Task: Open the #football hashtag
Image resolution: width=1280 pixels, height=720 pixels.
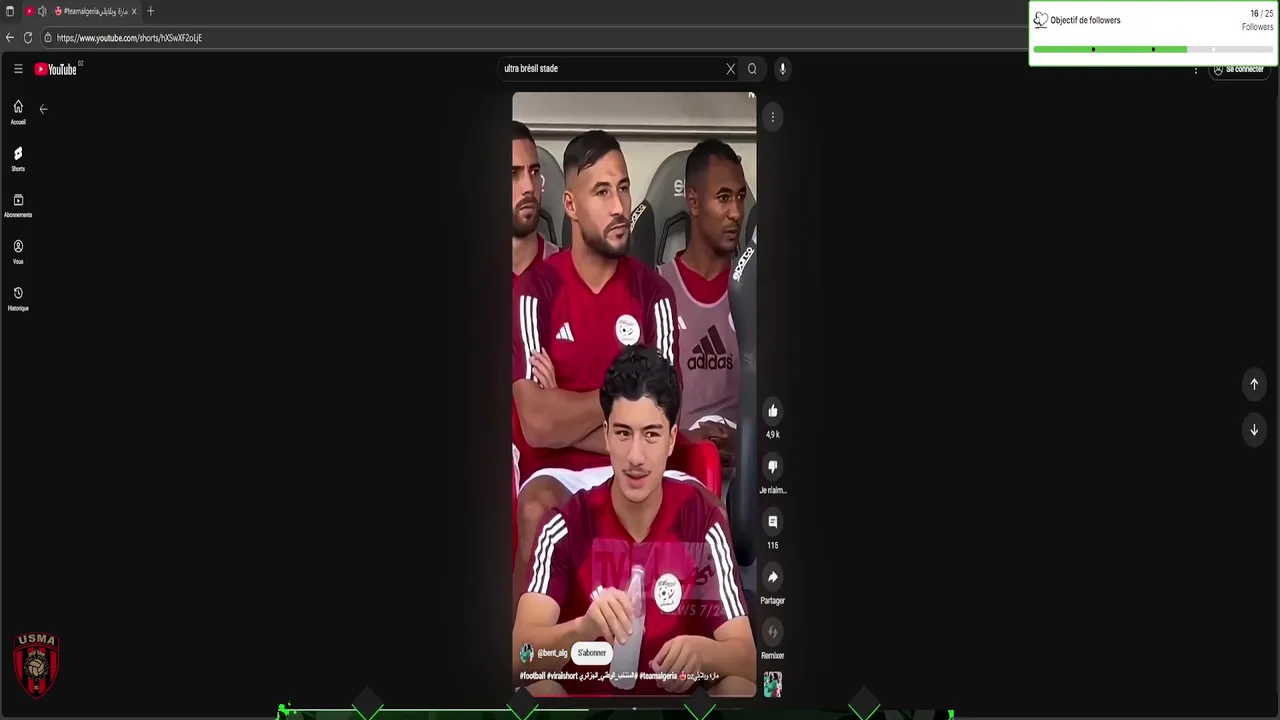Action: pyautogui.click(x=532, y=676)
